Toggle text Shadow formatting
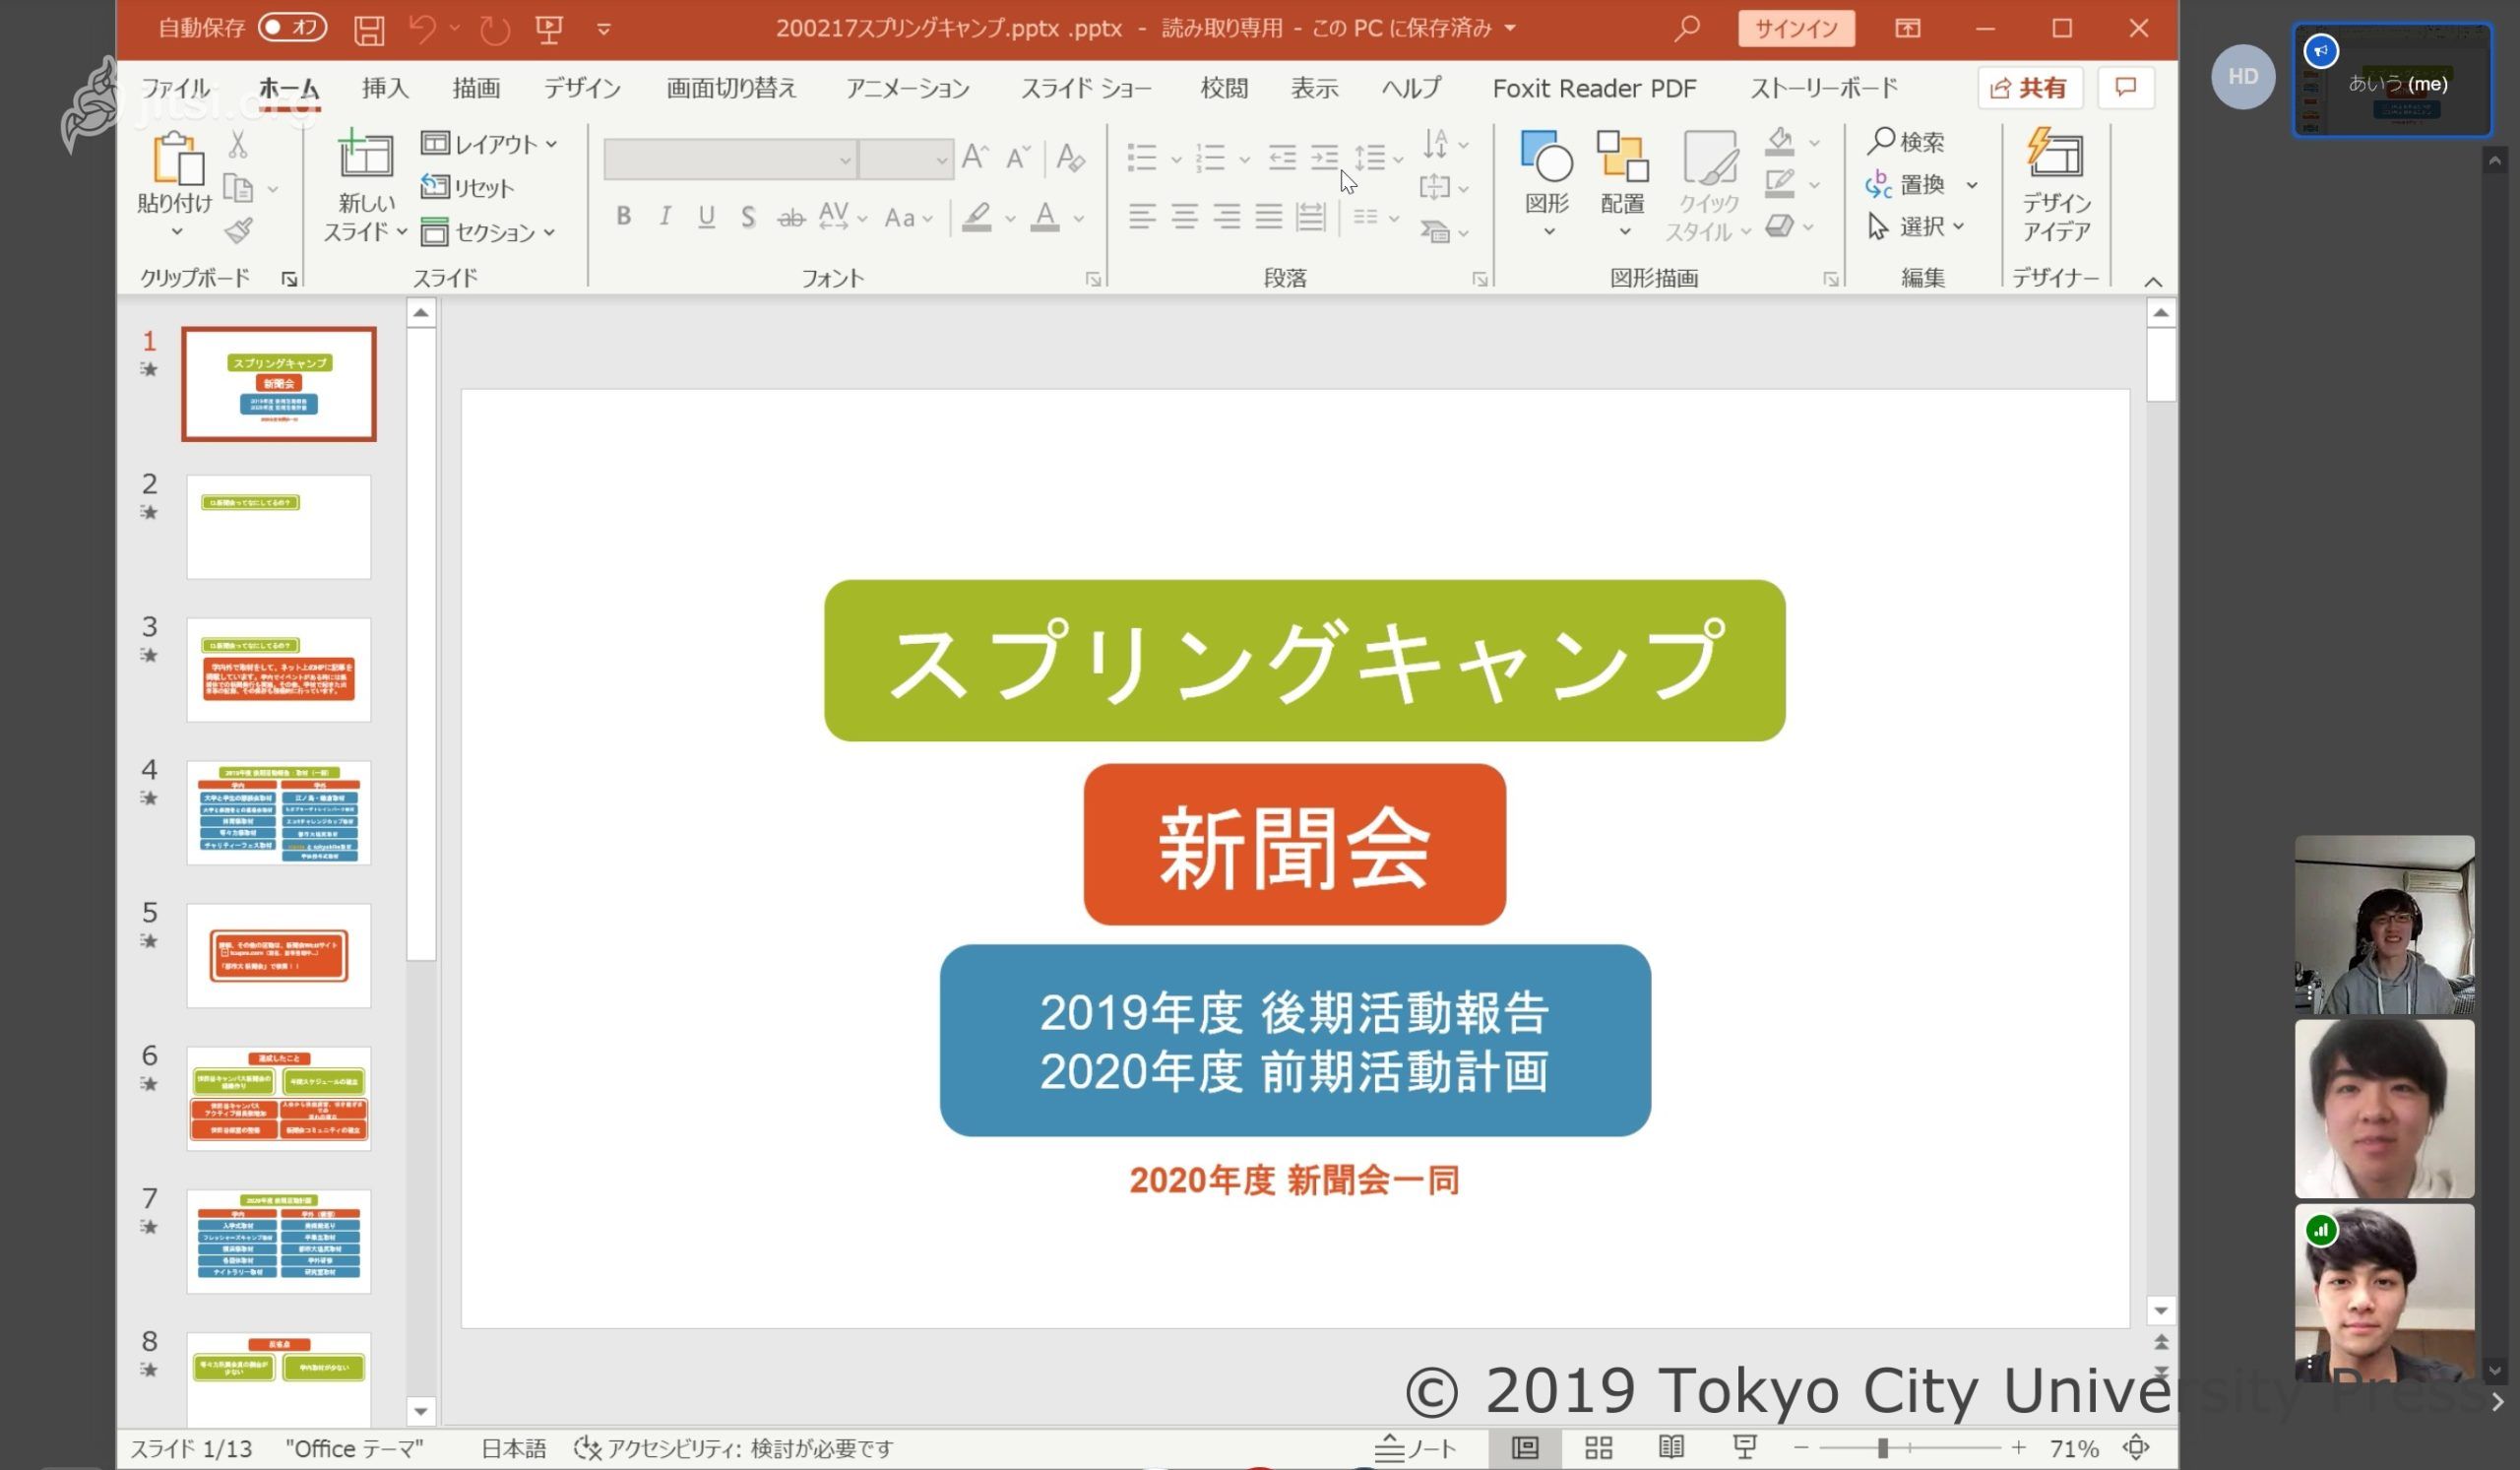Viewport: 2520px width, 1470px height. point(748,217)
